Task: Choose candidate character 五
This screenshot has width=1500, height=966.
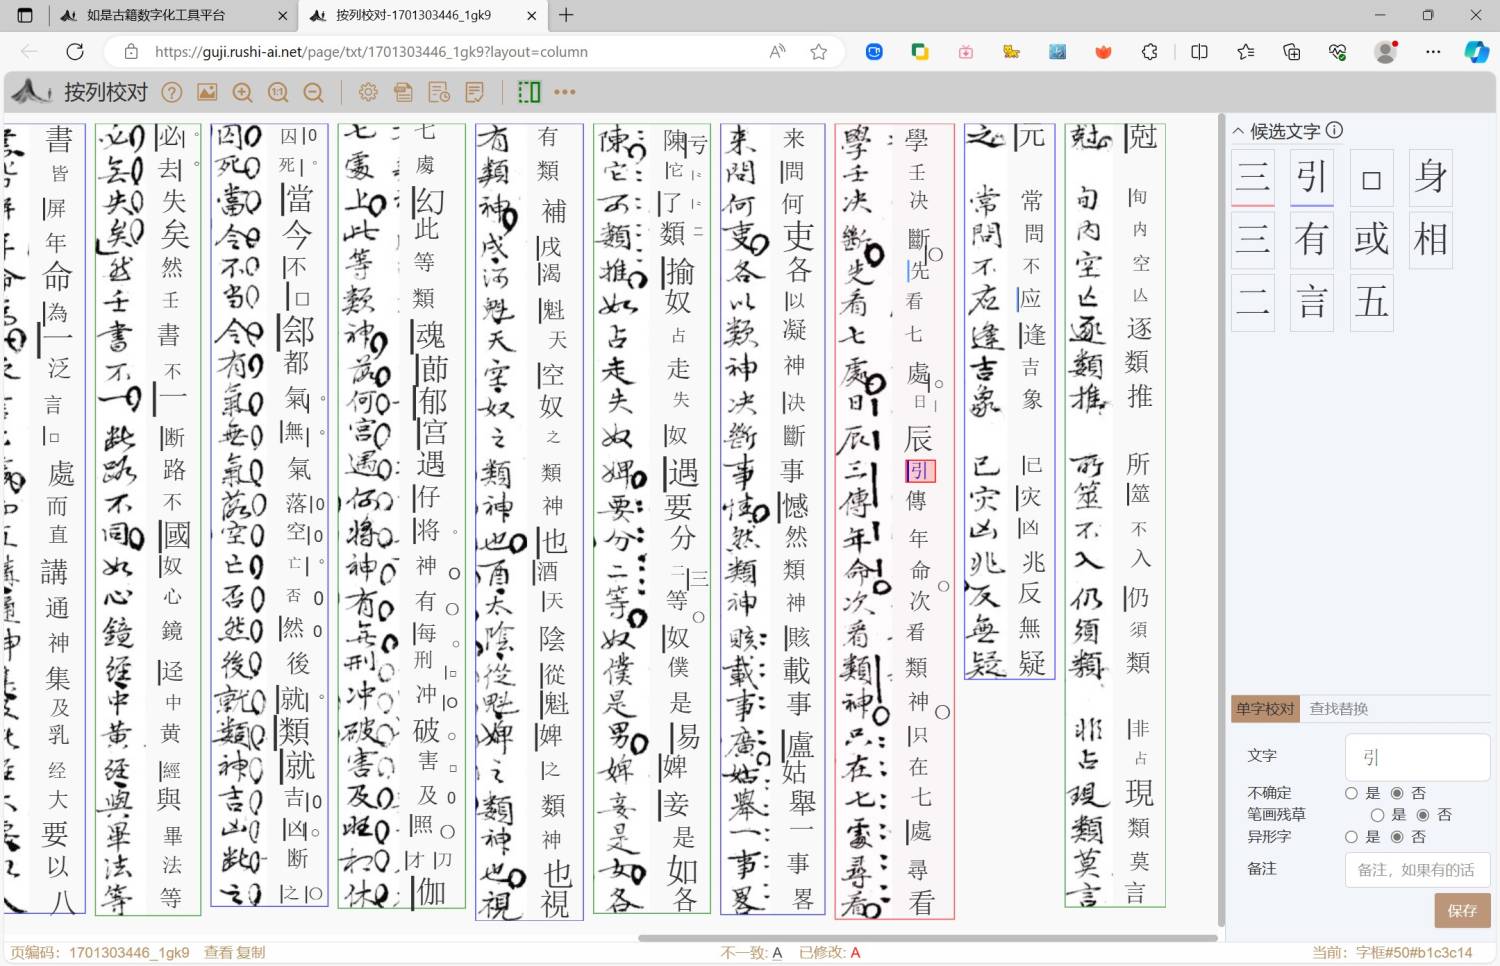Action: pos(1372,302)
